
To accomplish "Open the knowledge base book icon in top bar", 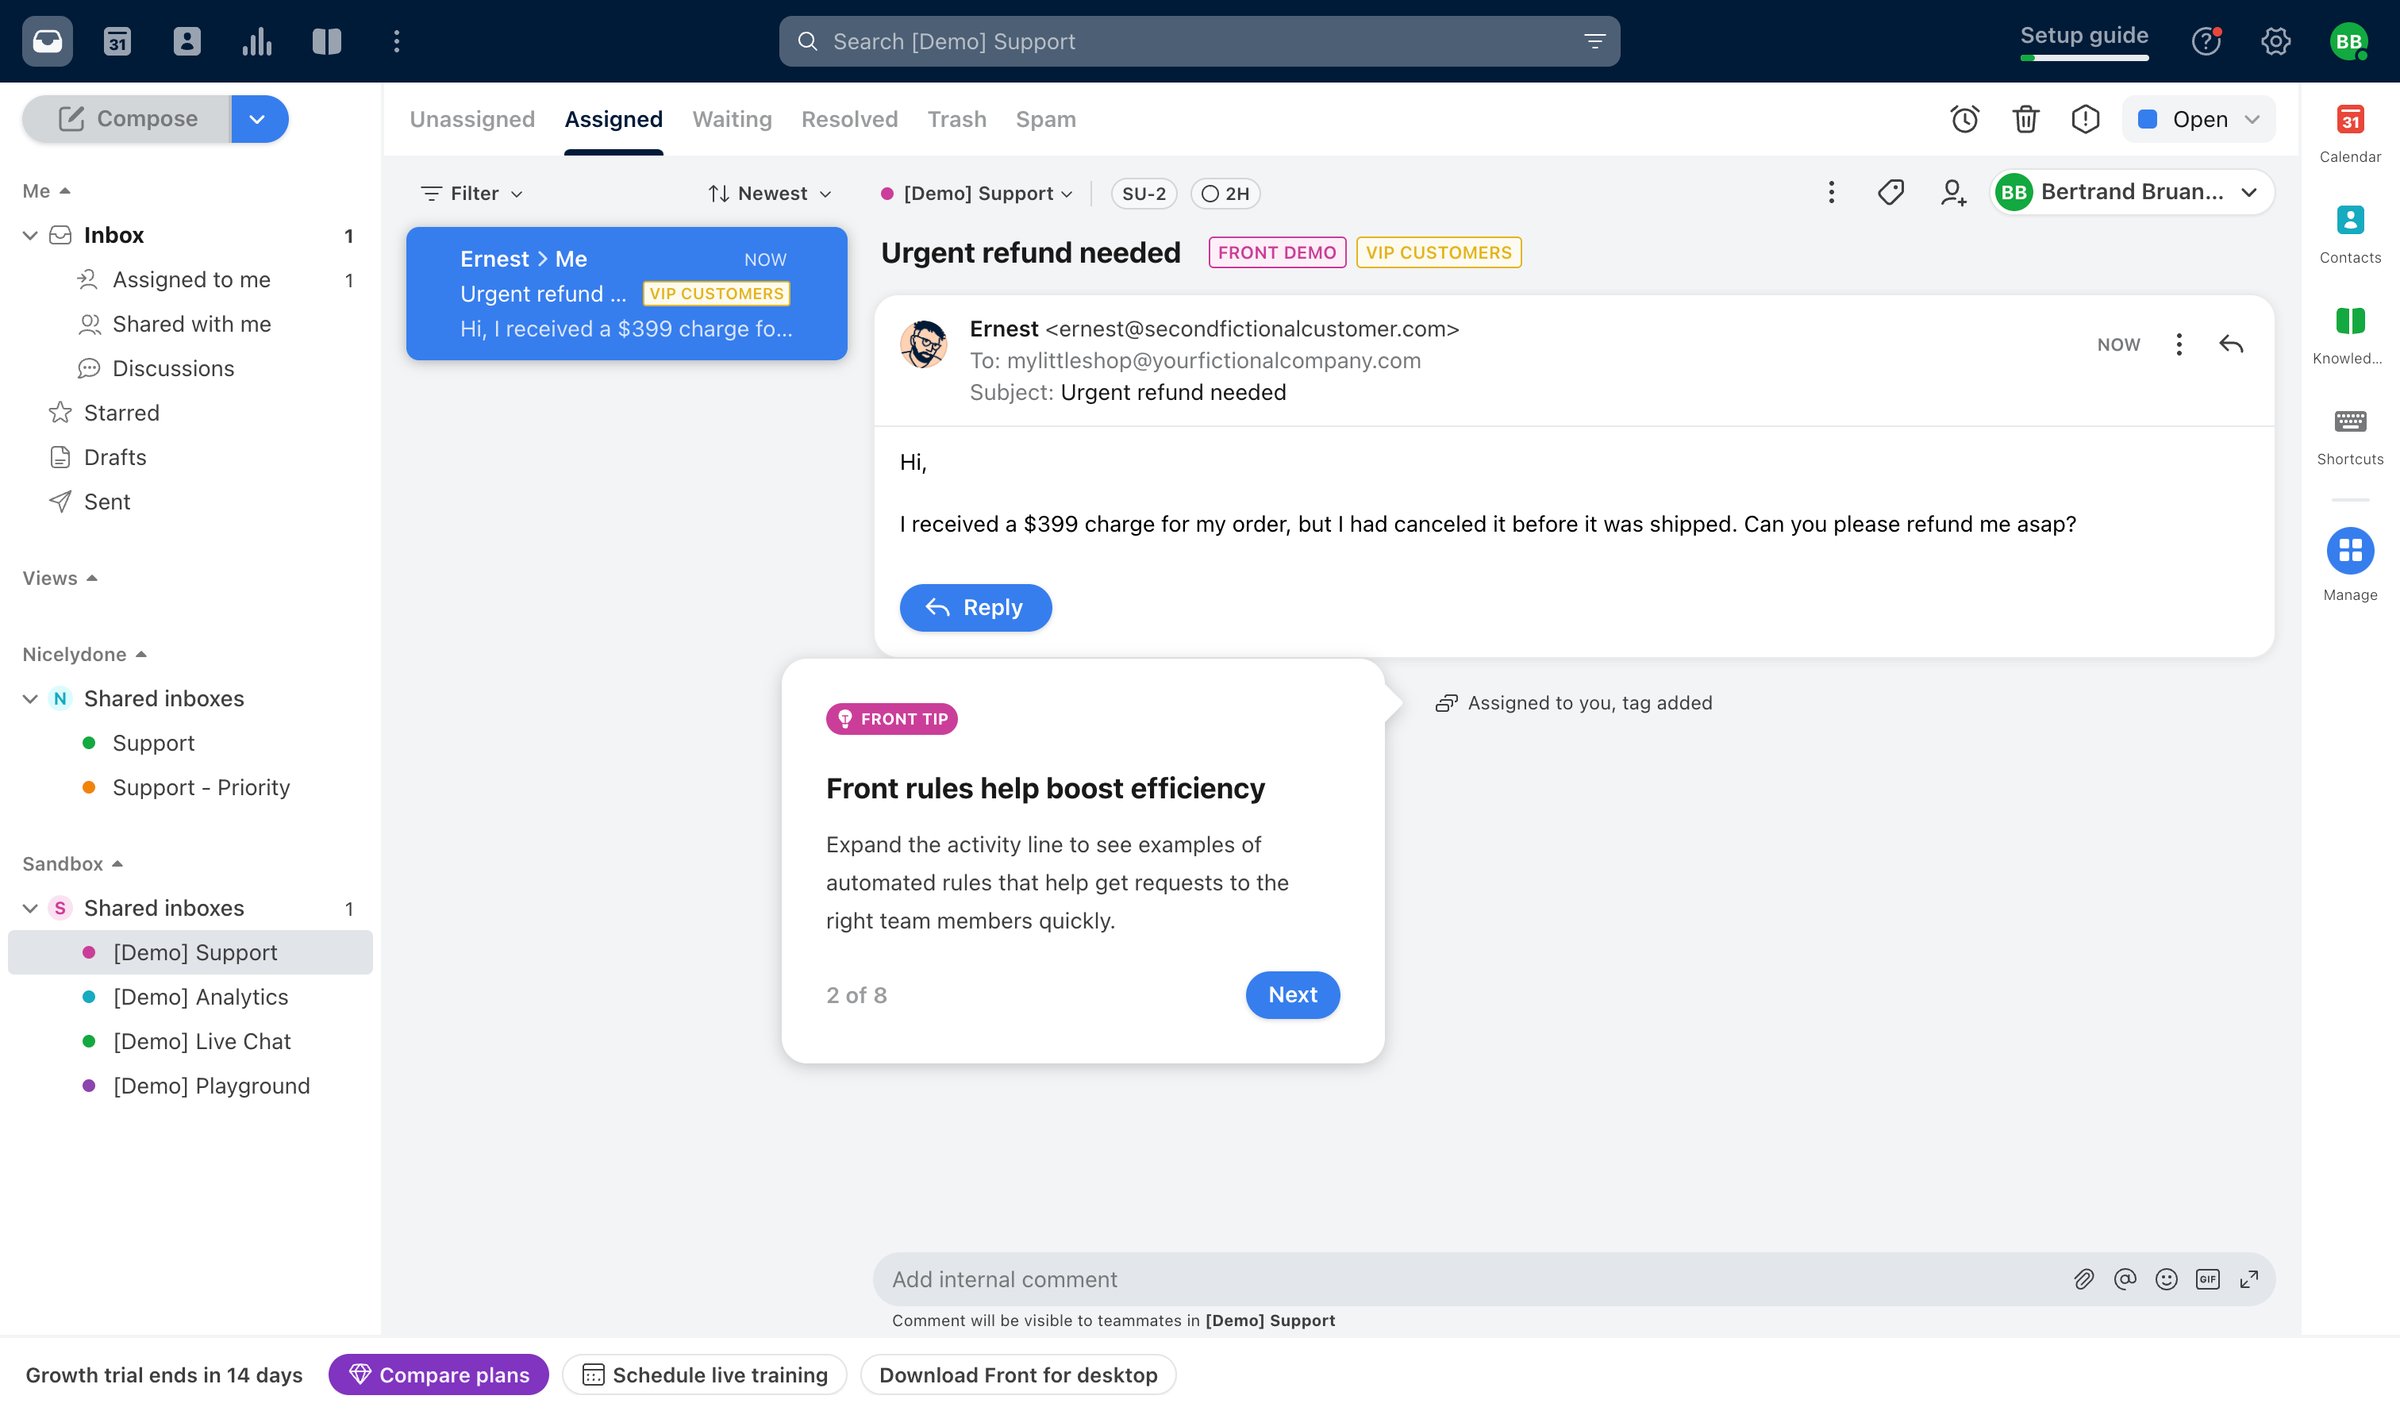I will click(x=327, y=41).
